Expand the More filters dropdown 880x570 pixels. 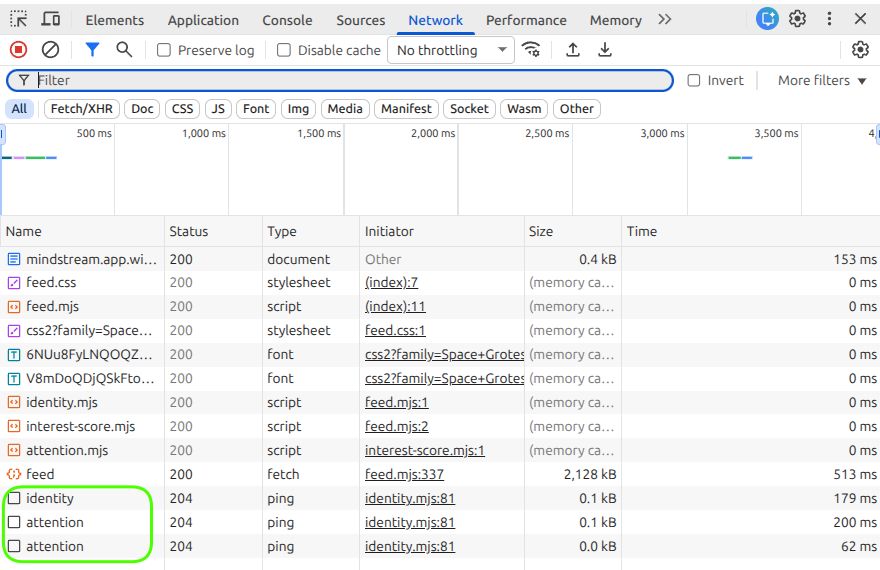click(x=822, y=81)
